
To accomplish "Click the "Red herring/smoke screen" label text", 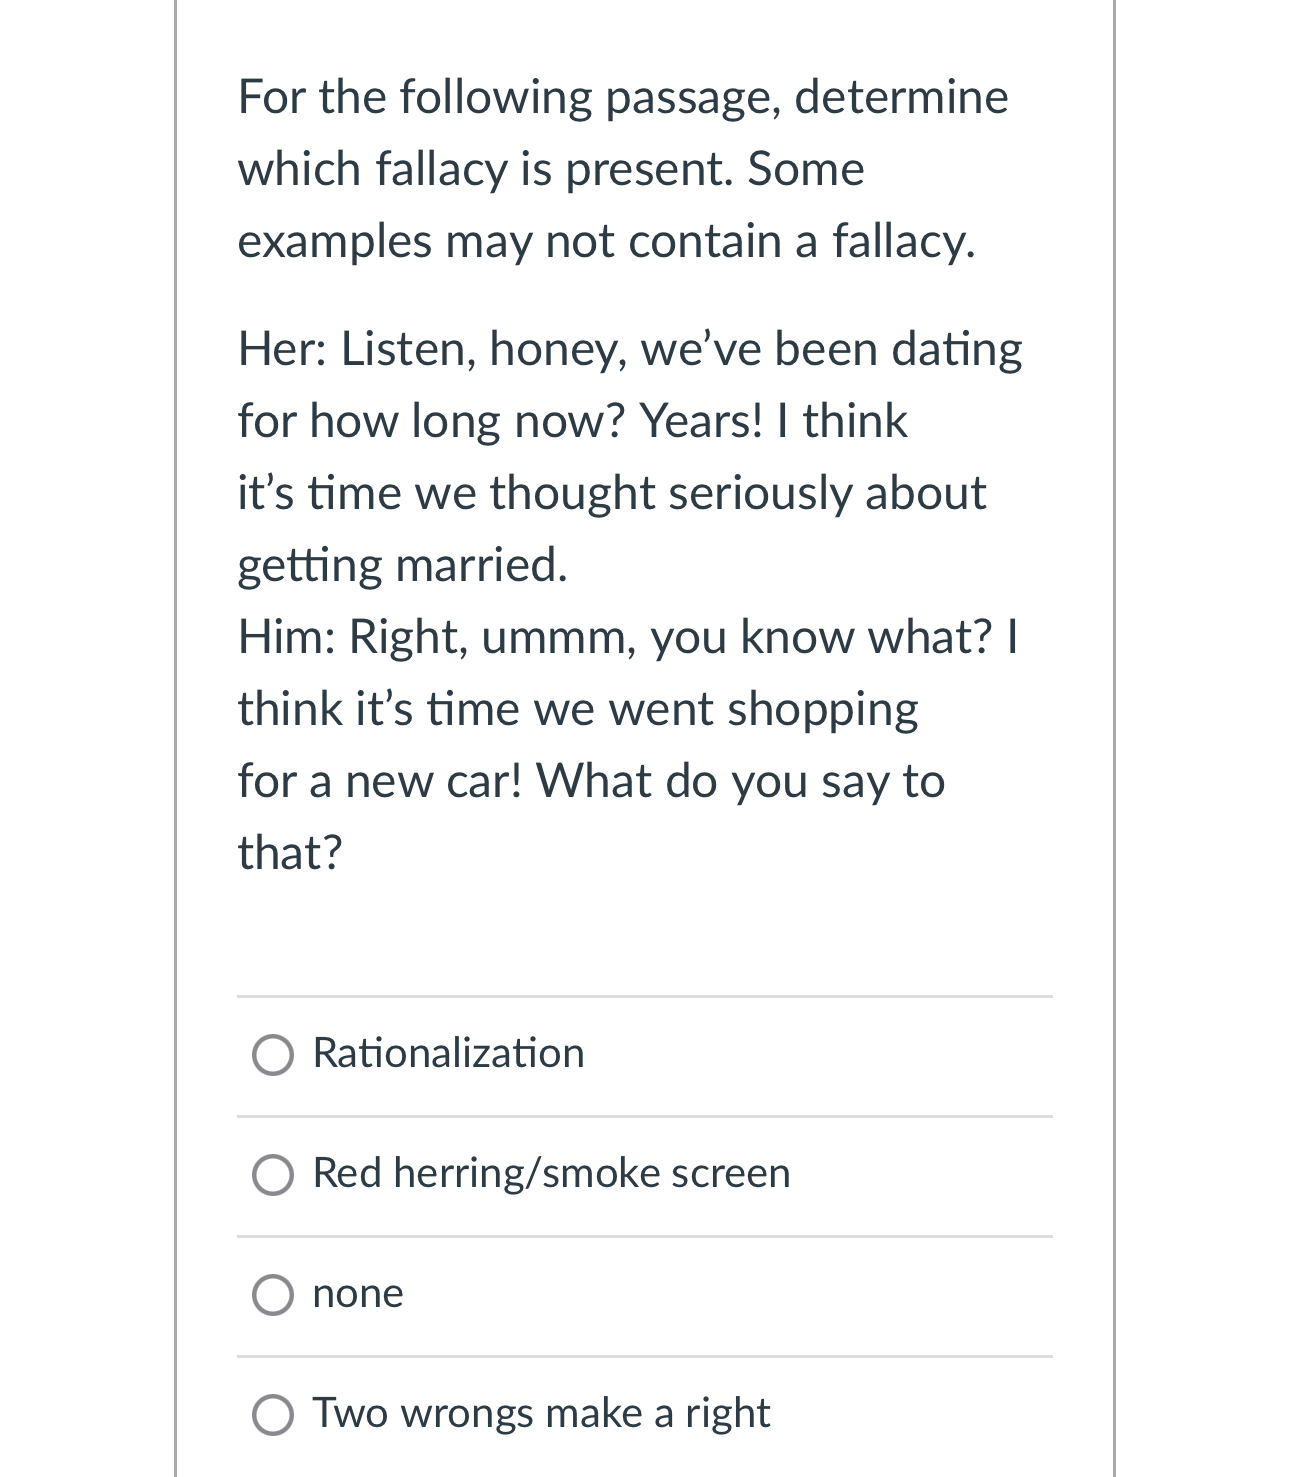I will coord(551,1173).
